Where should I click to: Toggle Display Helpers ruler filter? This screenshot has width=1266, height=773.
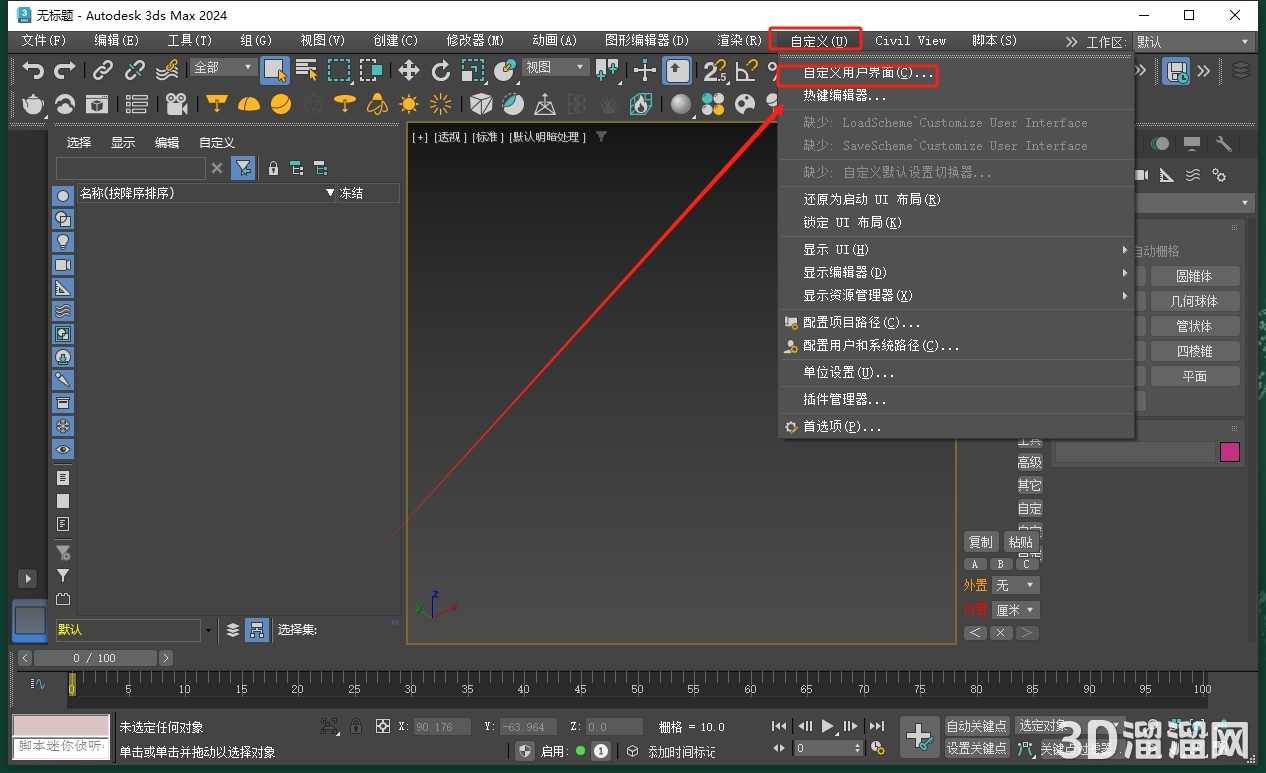[63, 288]
